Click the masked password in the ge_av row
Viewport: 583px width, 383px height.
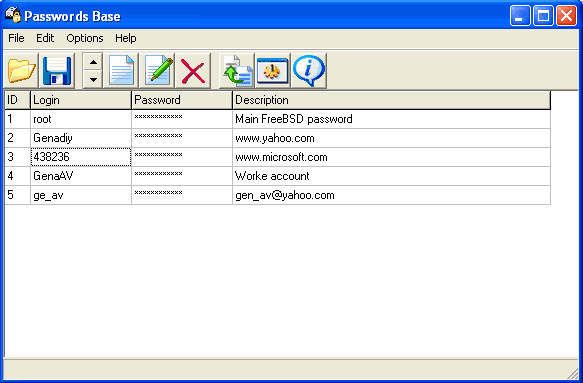(x=182, y=195)
